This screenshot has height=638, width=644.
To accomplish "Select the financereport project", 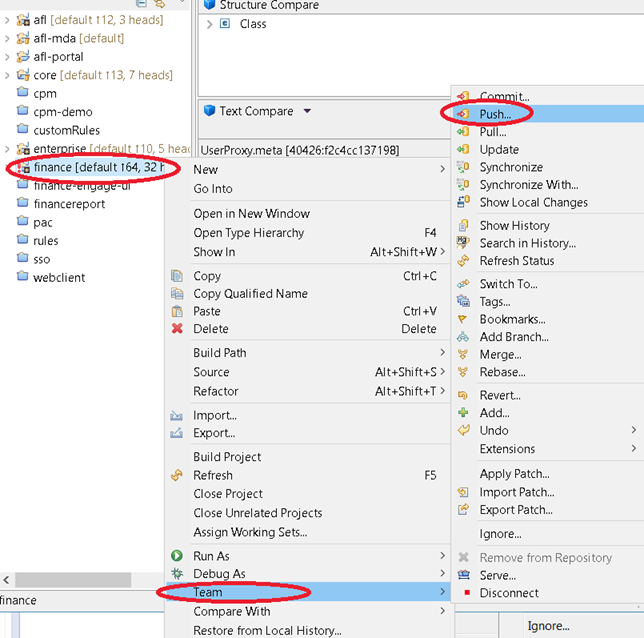I will point(69,203).
